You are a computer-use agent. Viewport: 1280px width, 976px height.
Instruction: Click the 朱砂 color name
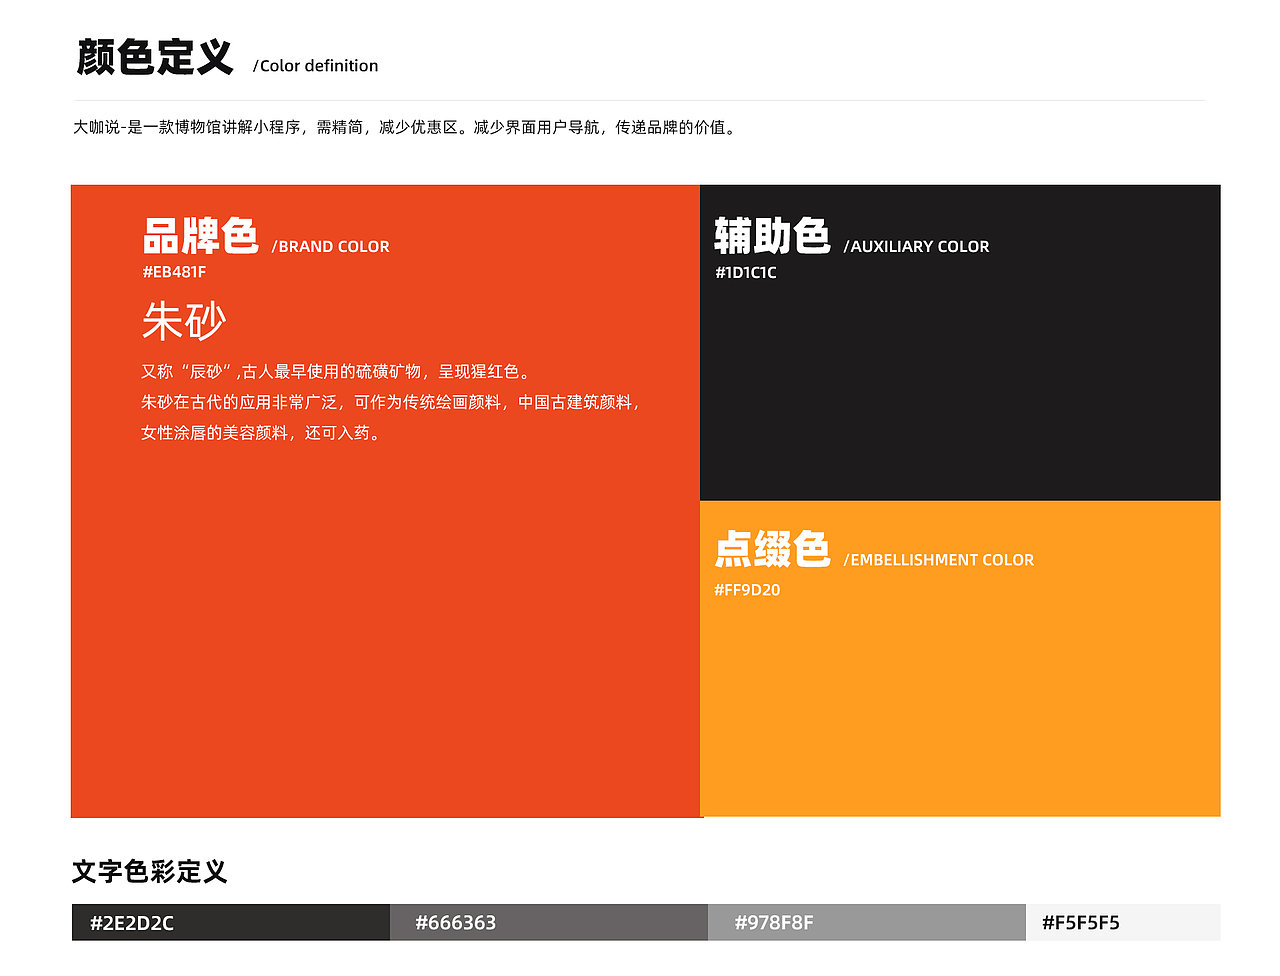184,321
